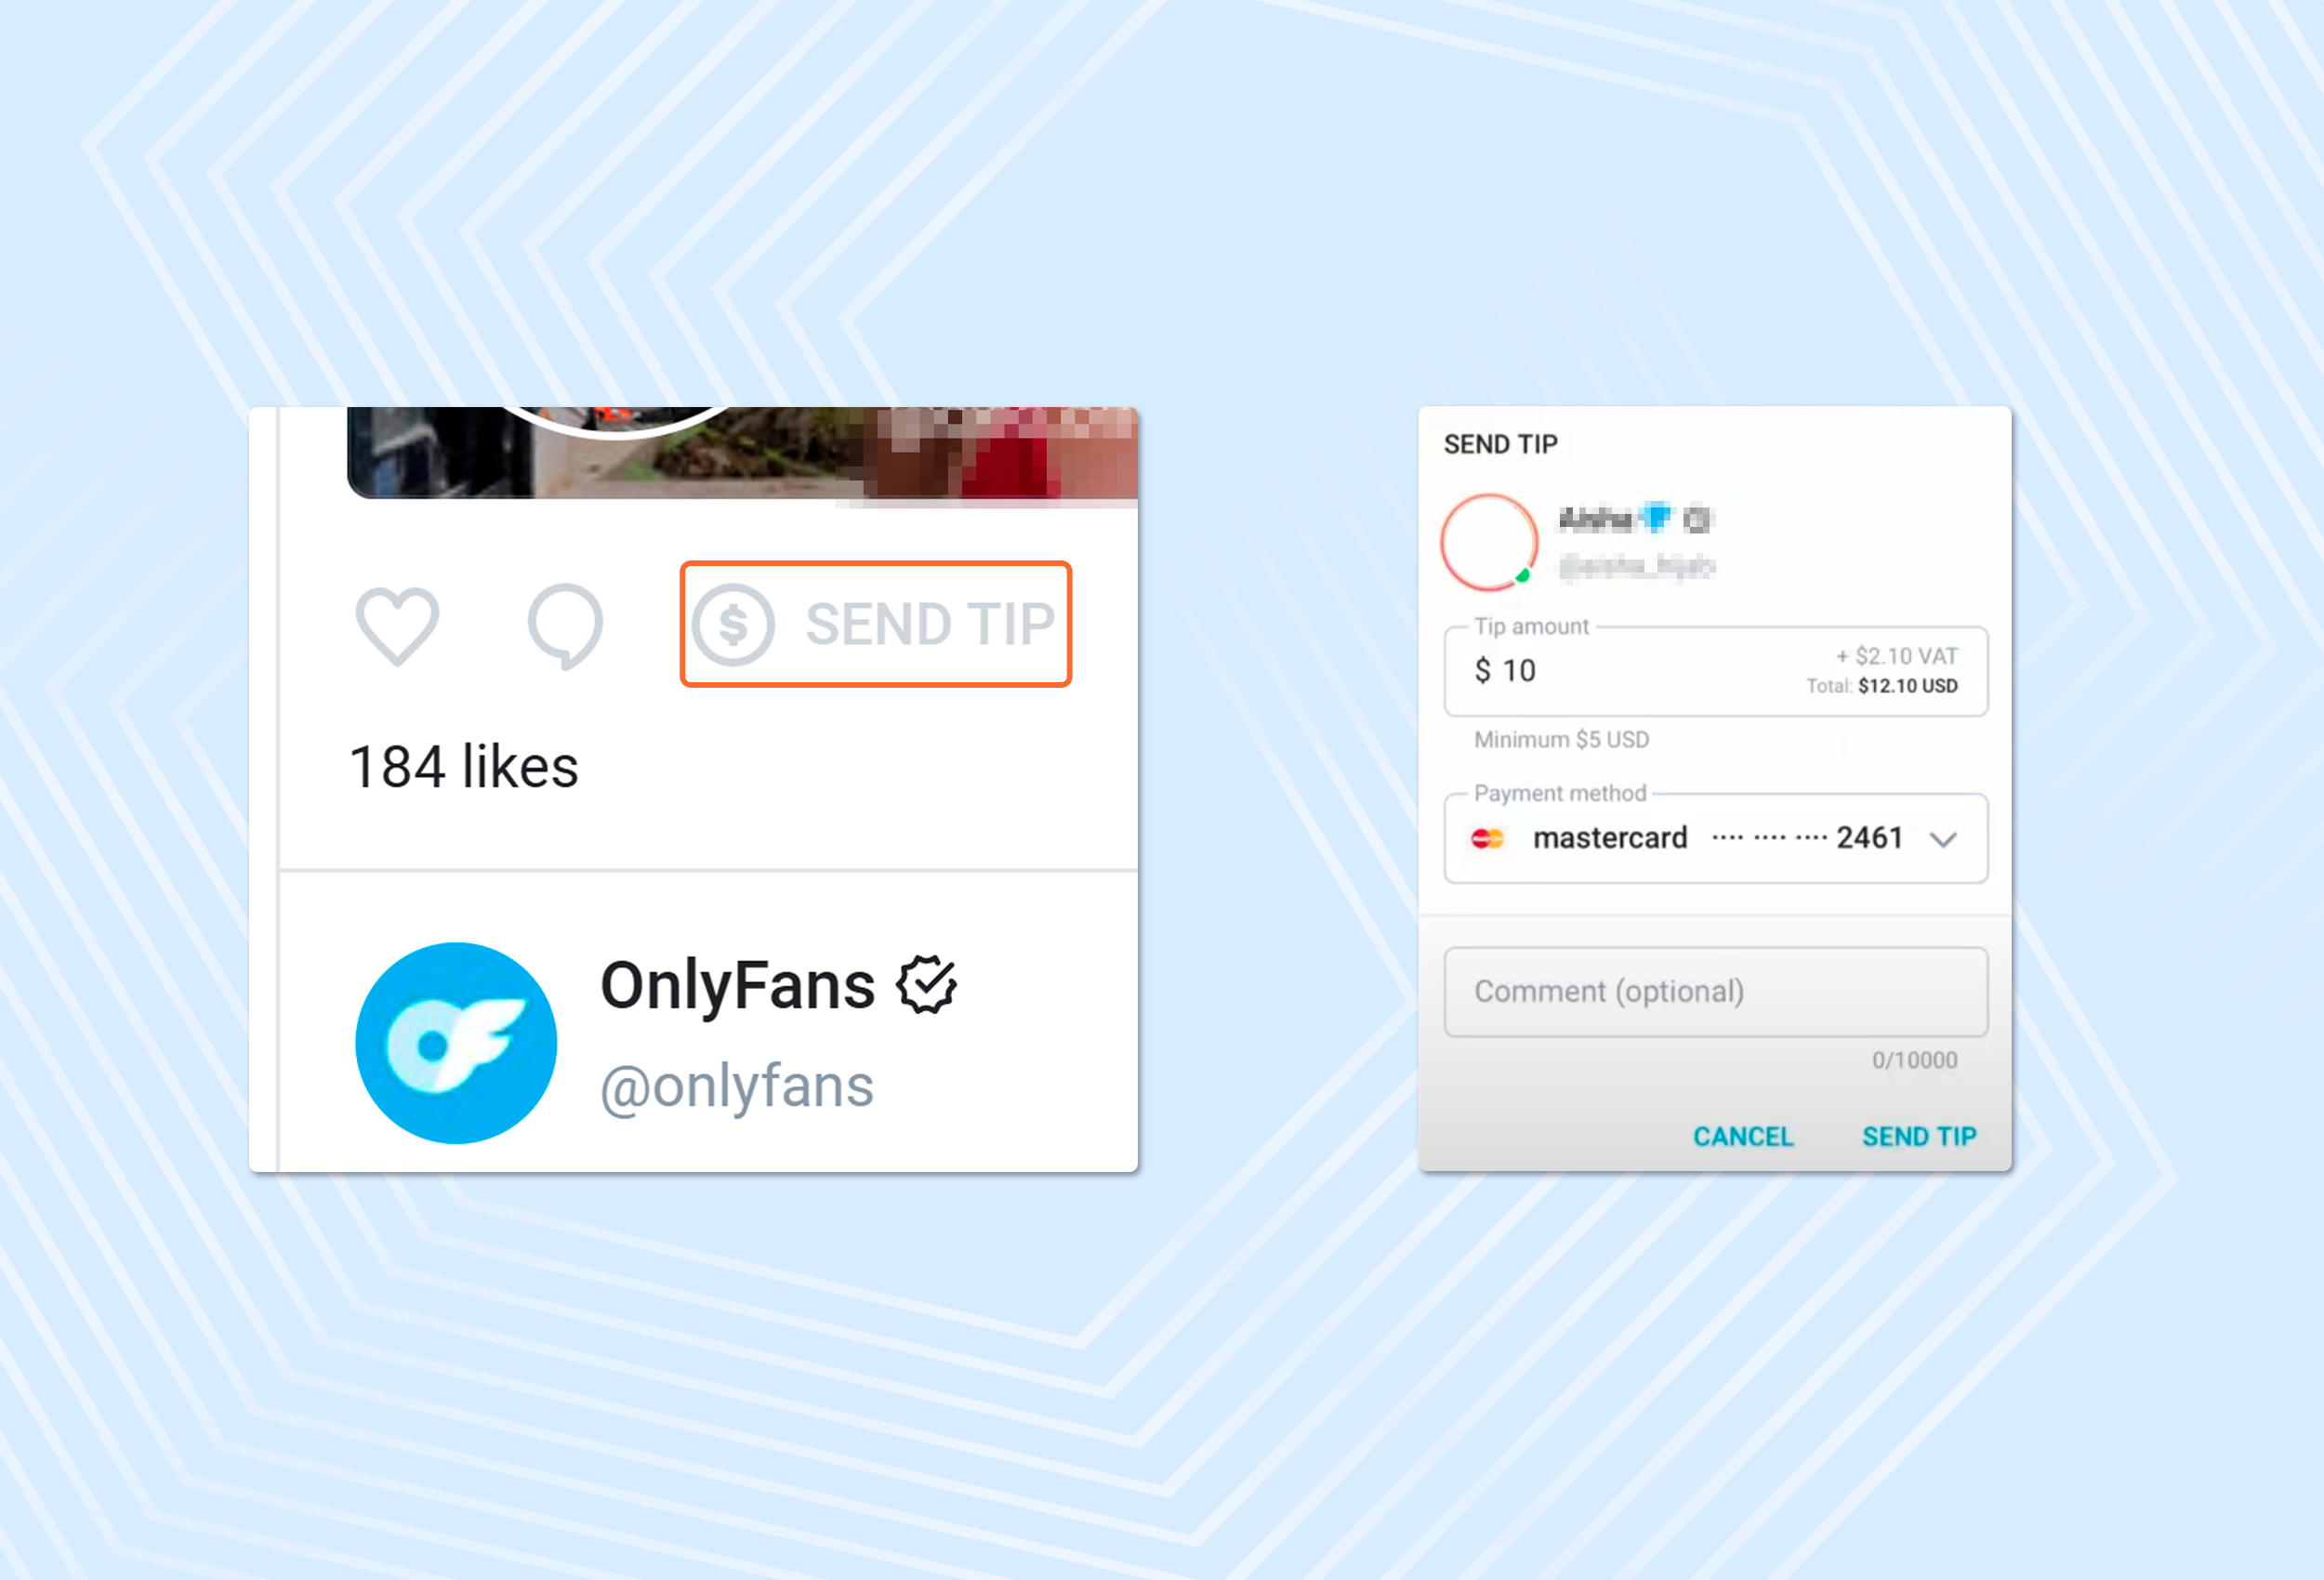Click the verified badge beside OnlyFans

tap(926, 985)
